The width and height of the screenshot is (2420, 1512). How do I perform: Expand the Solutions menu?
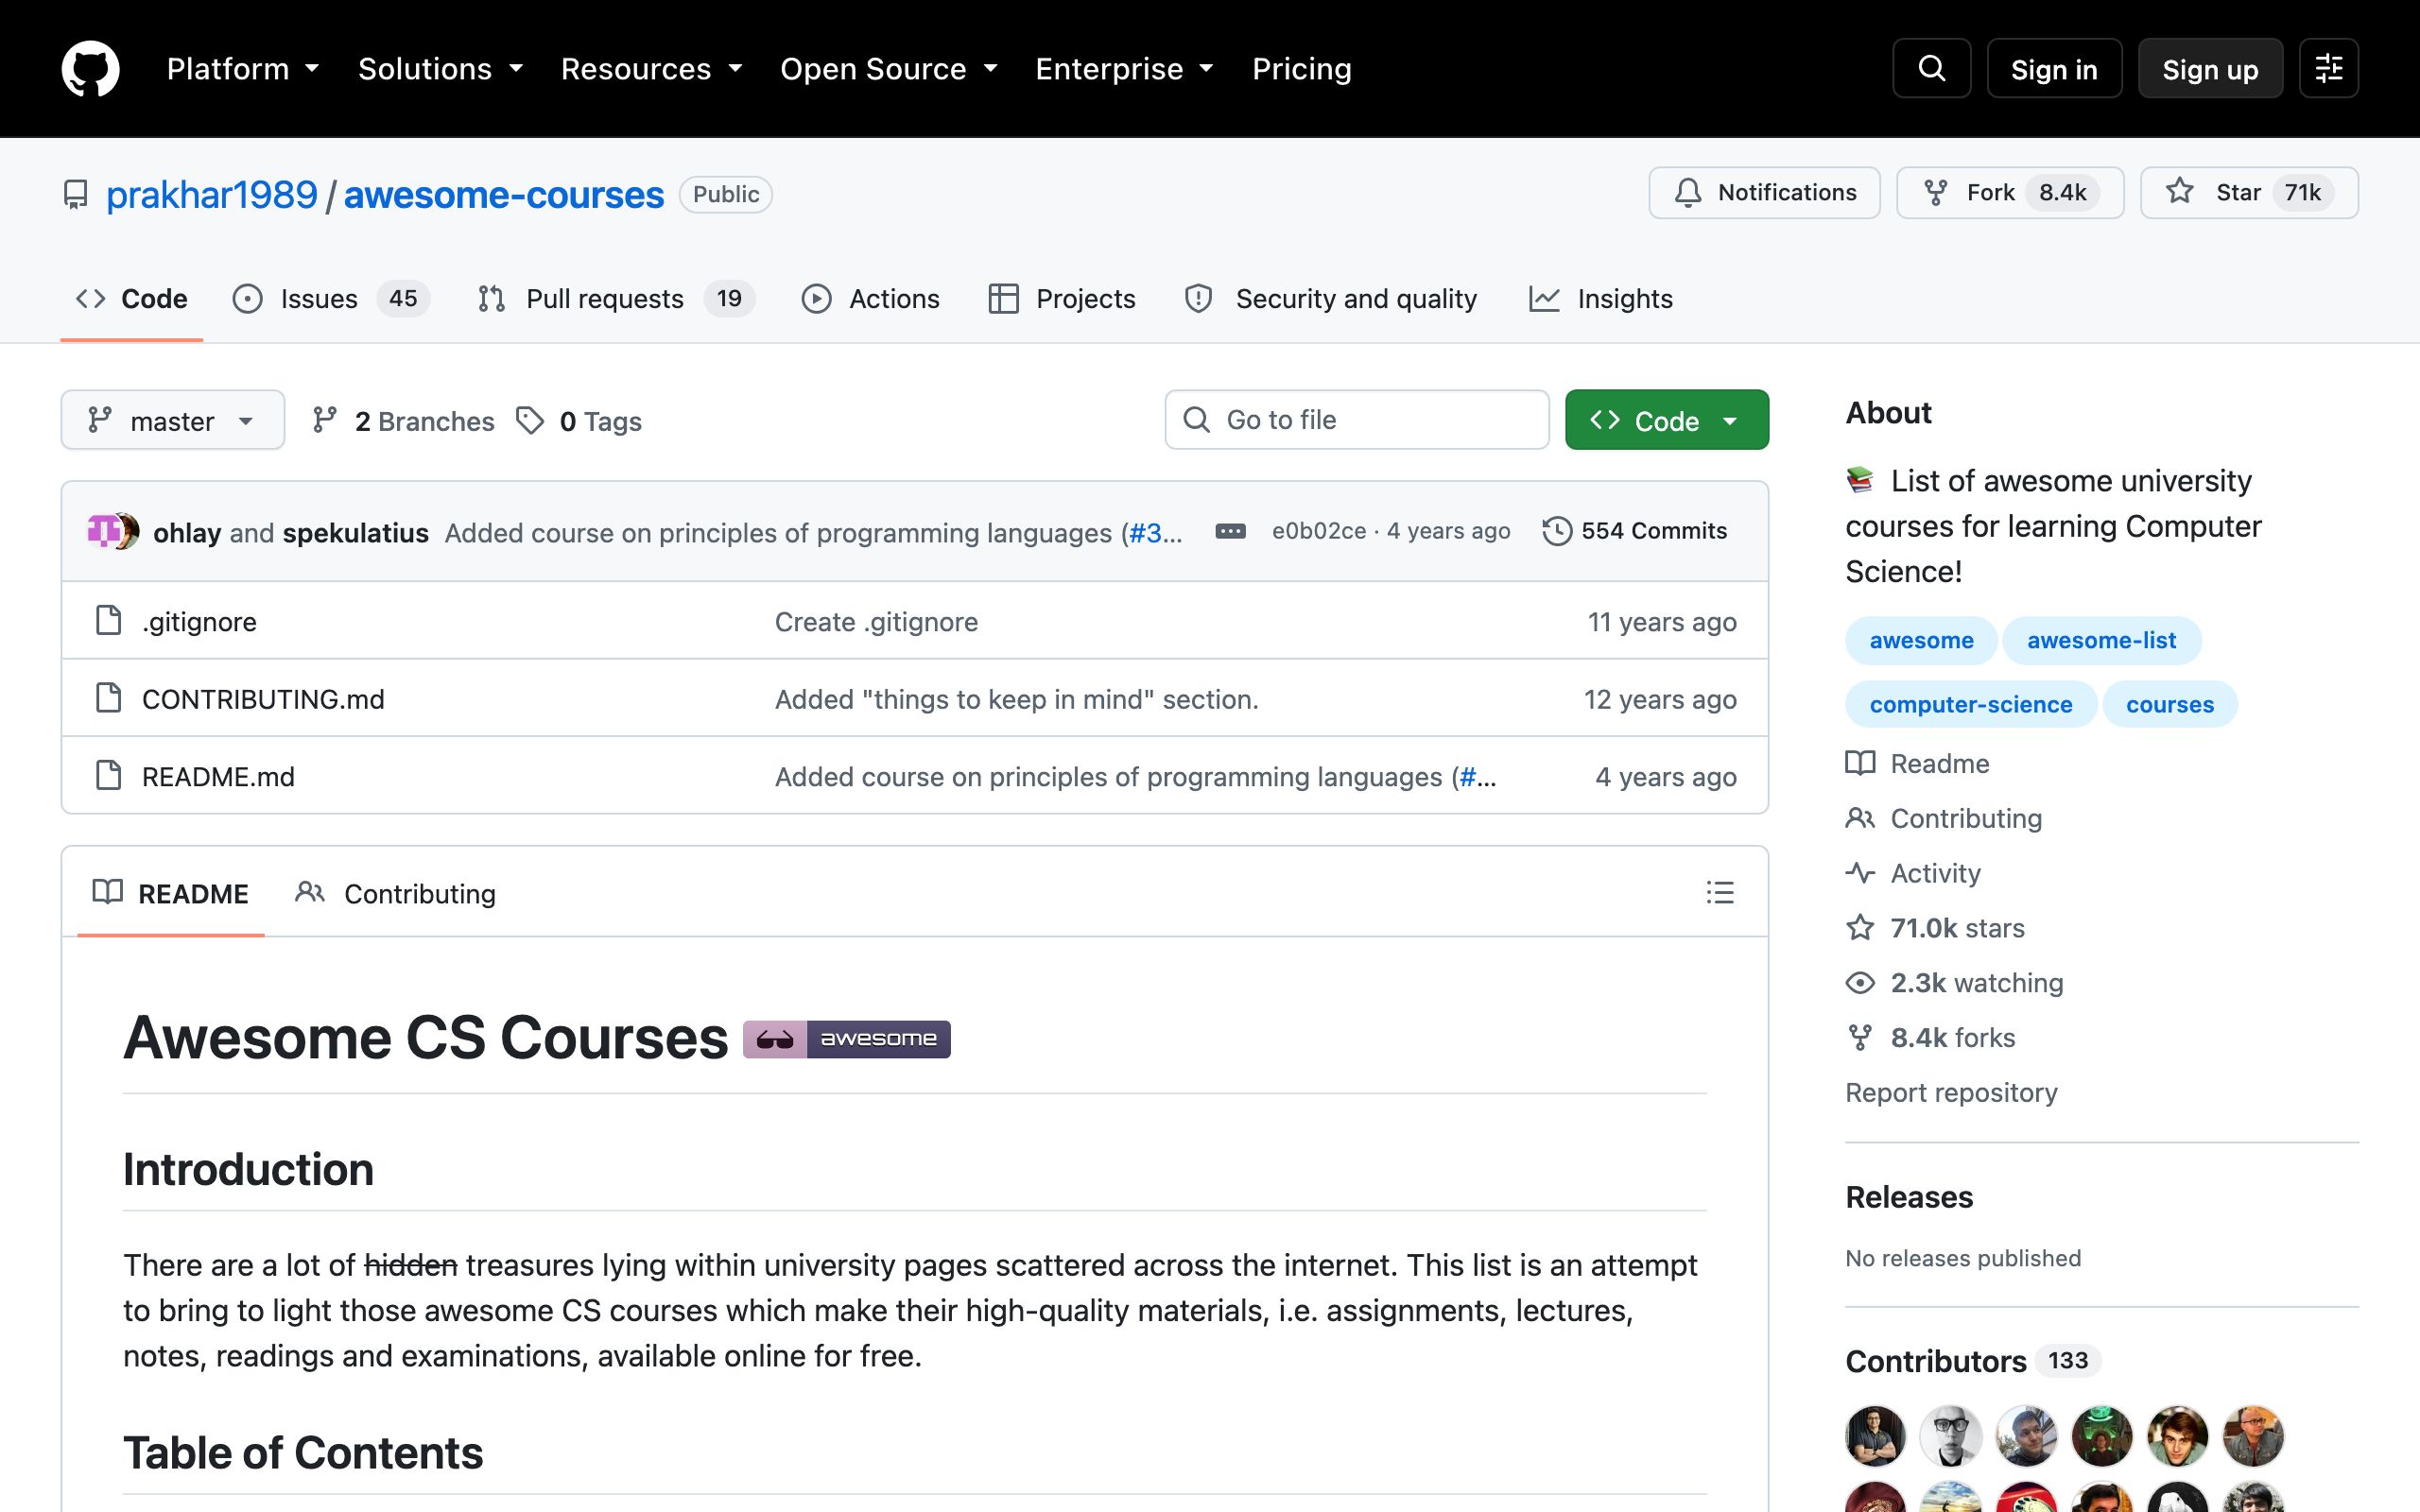pos(440,69)
